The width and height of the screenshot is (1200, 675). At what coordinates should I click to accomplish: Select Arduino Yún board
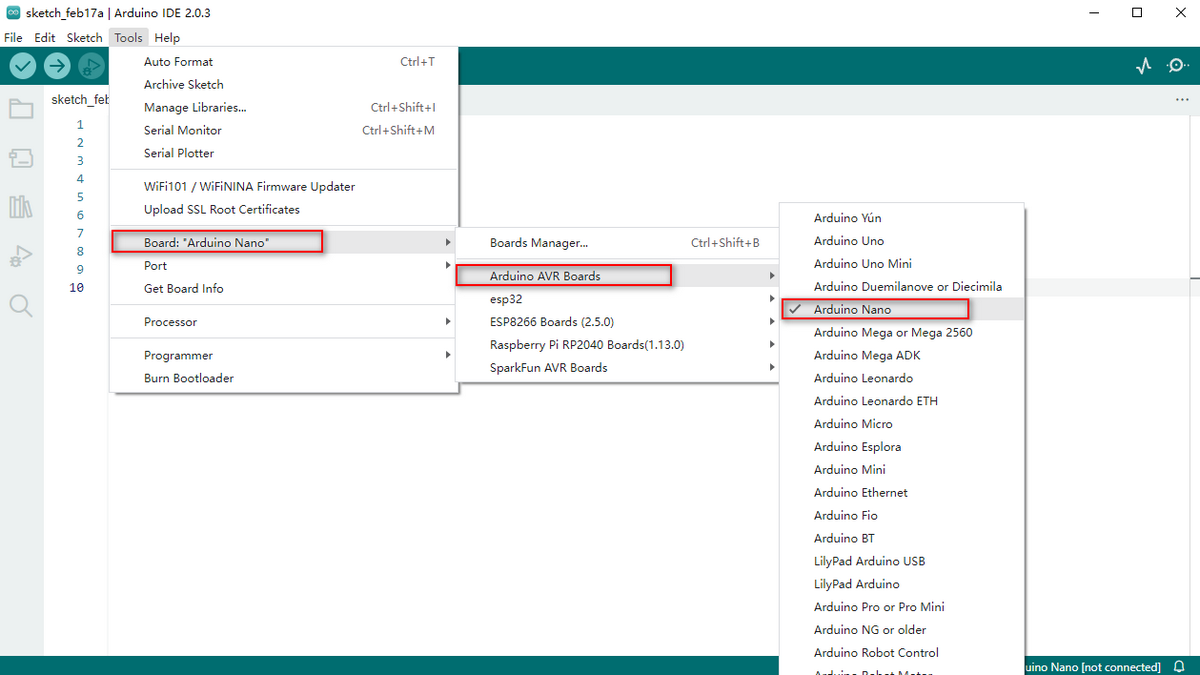point(902,218)
